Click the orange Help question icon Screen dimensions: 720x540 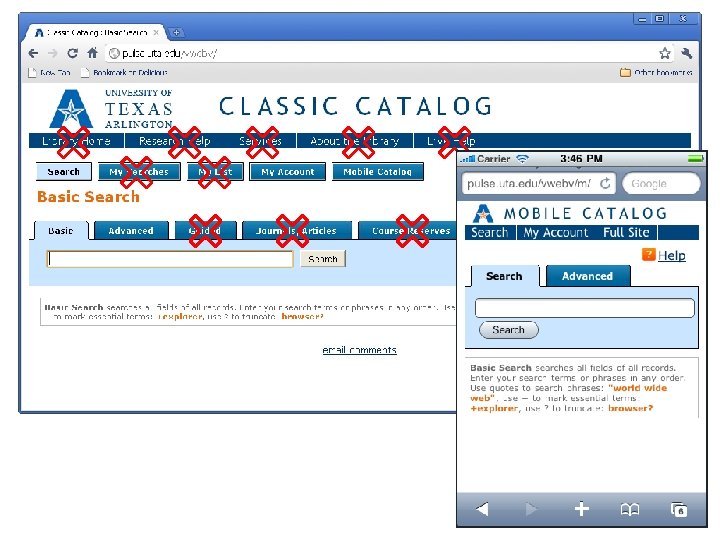[648, 254]
